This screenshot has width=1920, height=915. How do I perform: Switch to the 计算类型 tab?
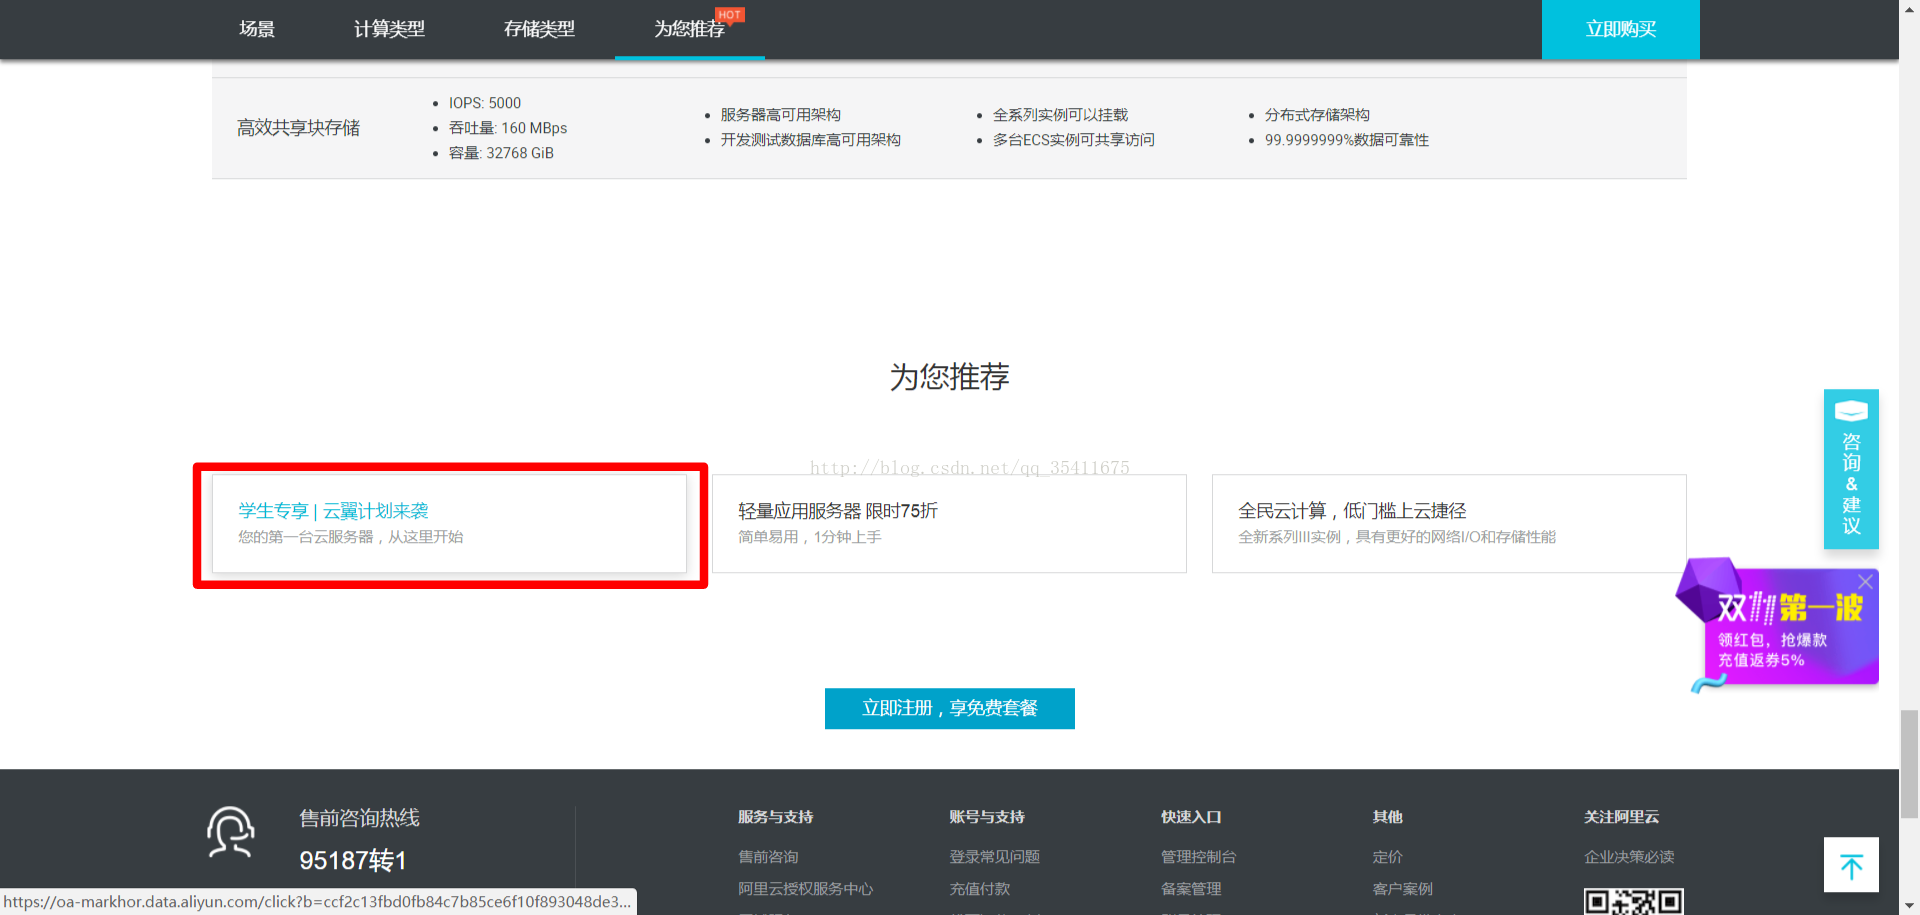389,29
